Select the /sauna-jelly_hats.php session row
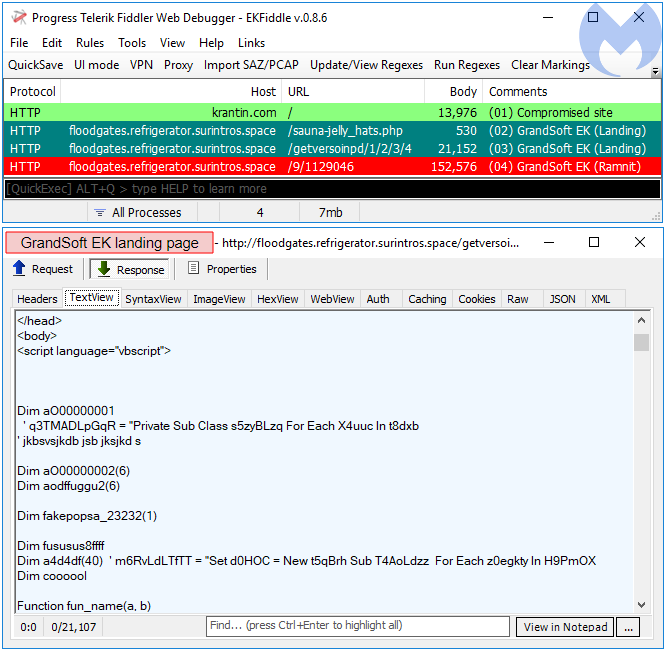665x652 pixels. click(x=332, y=131)
